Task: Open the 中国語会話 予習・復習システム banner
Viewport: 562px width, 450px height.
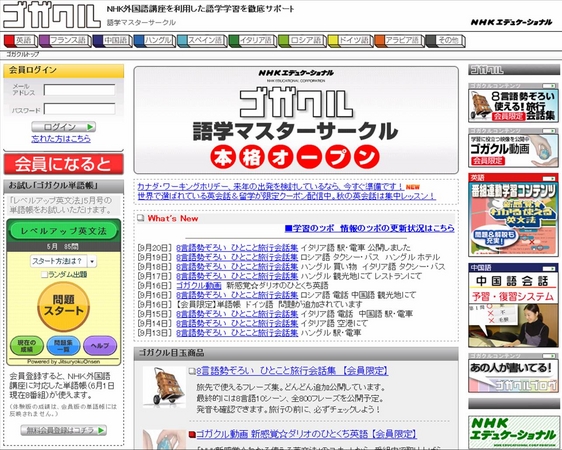Action: click(x=513, y=308)
